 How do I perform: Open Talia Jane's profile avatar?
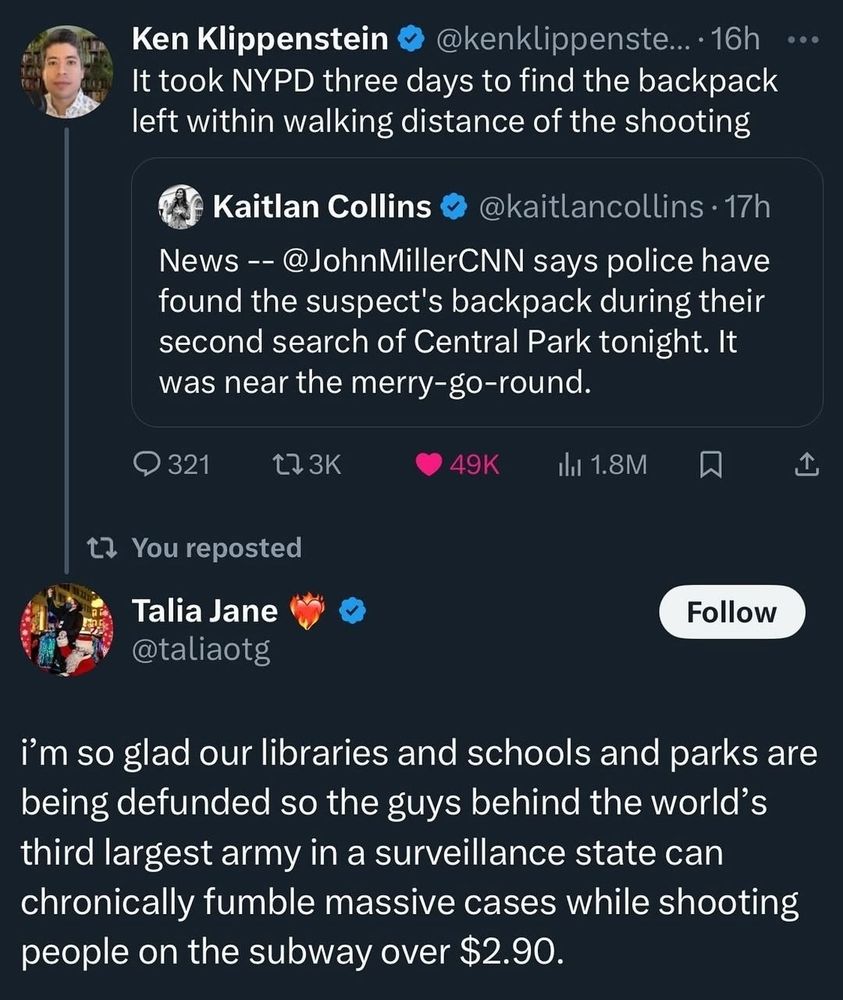coord(66,630)
